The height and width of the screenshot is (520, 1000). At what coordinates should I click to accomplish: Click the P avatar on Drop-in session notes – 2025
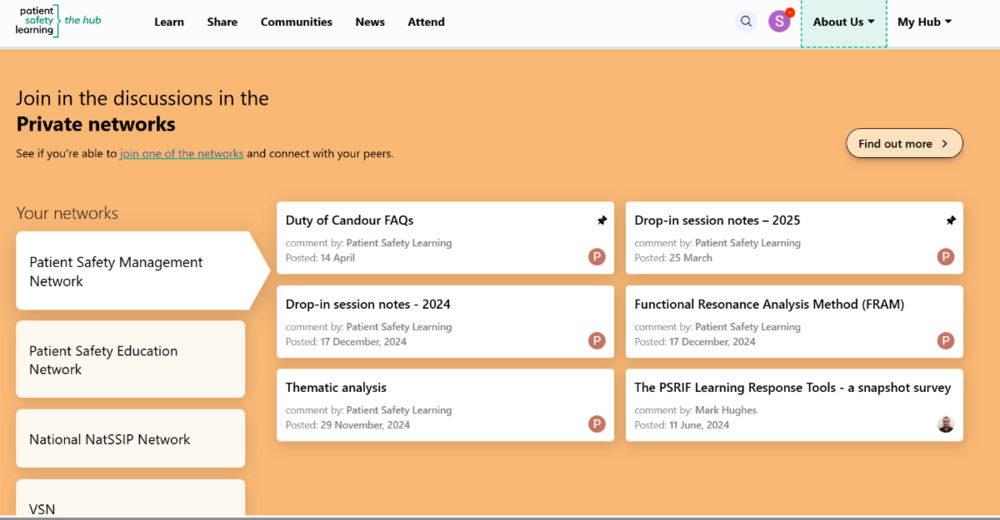946,257
